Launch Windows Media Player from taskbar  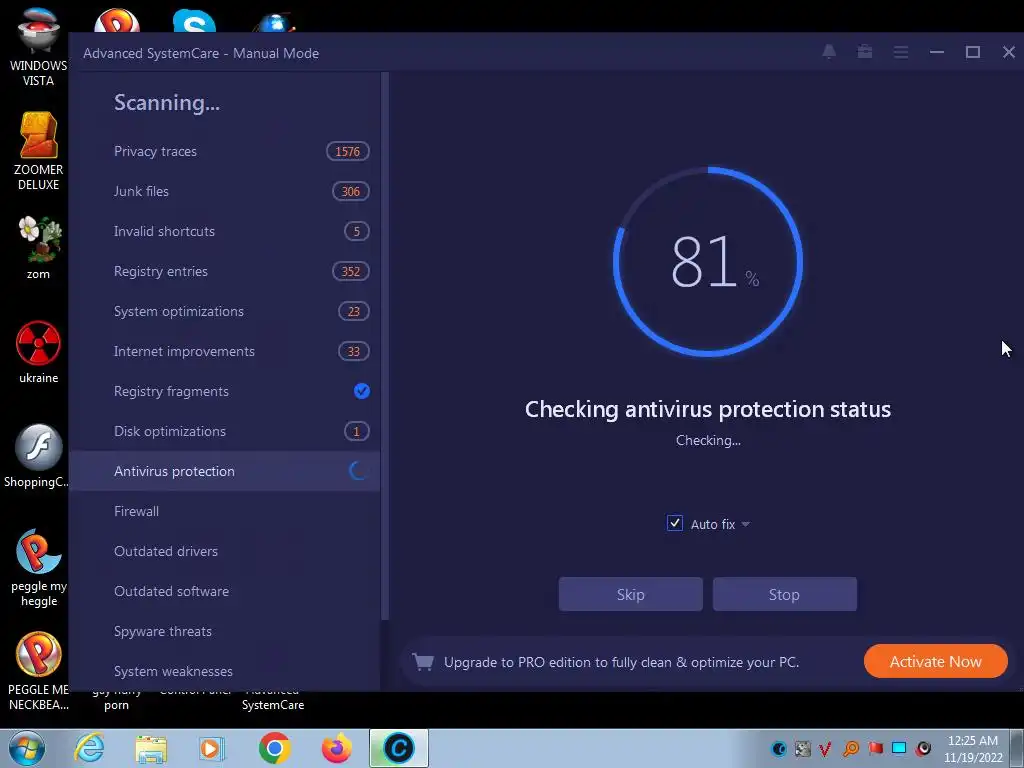(x=211, y=748)
